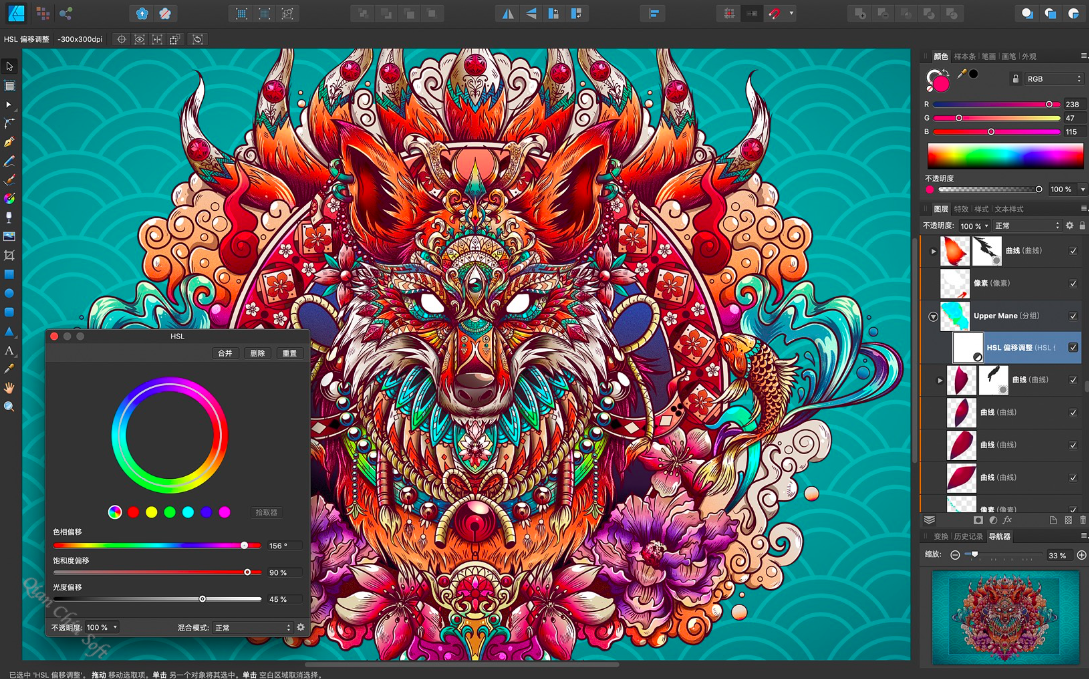
Task: Toggle visibility of first 像素 layer
Action: coord(1073,283)
